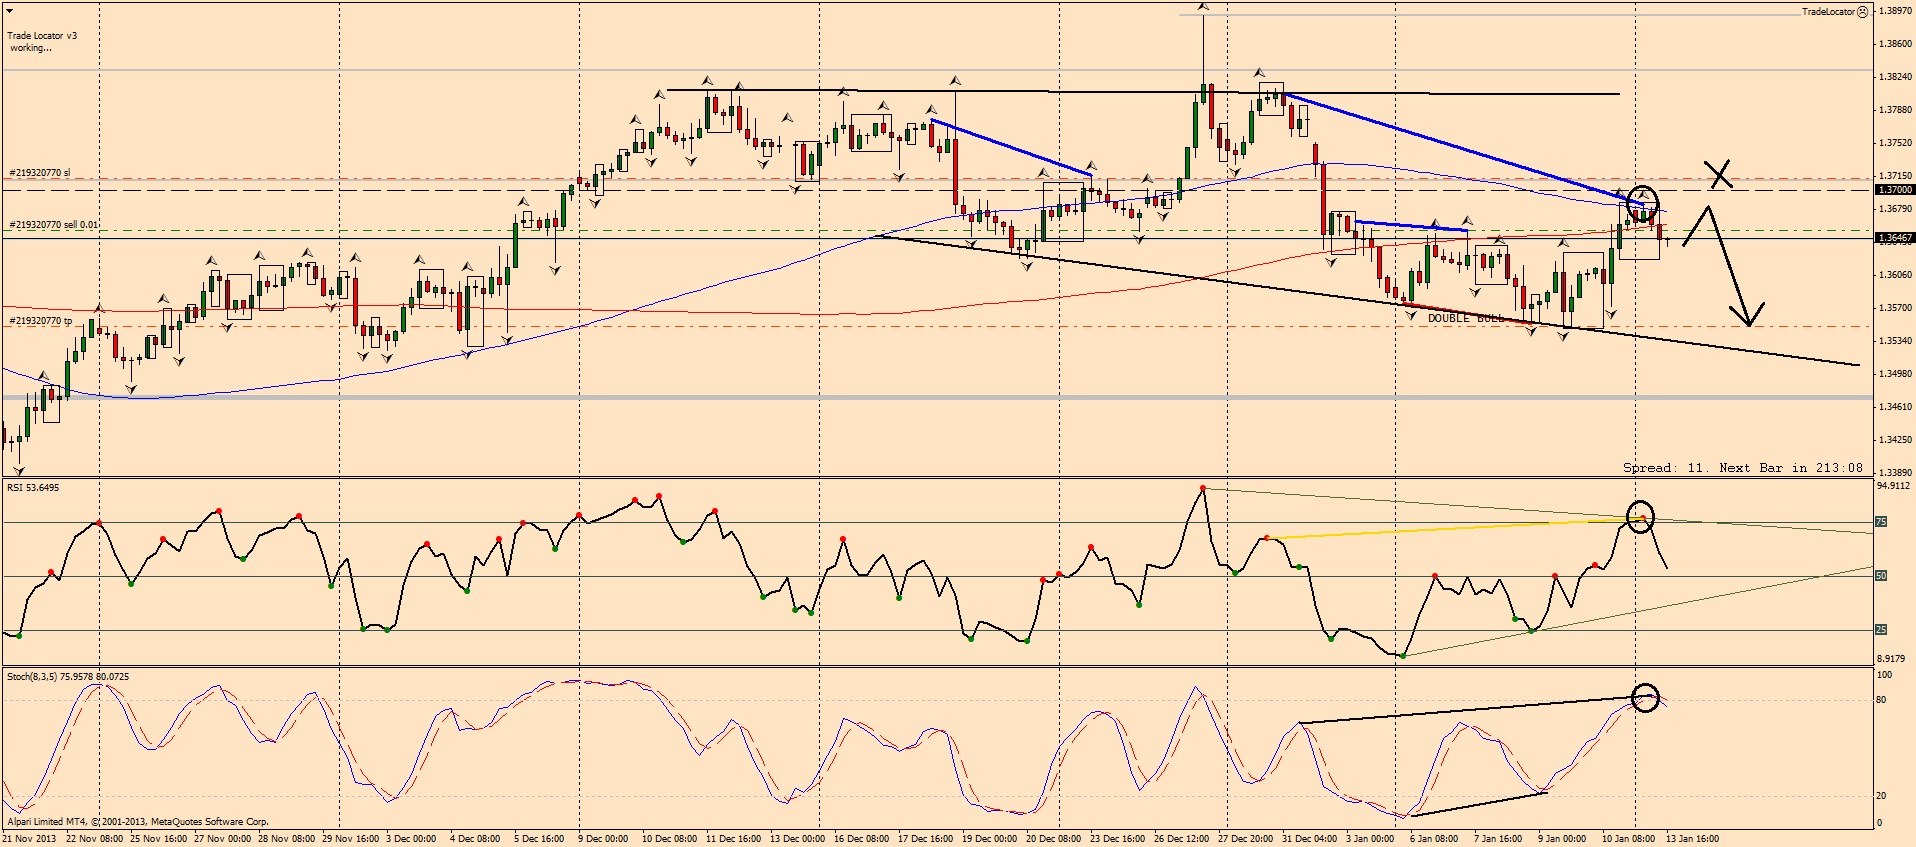This screenshot has width=1916, height=847.
Task: Click the '26 Dec 12:00' time axis label
Action: coord(1183,839)
